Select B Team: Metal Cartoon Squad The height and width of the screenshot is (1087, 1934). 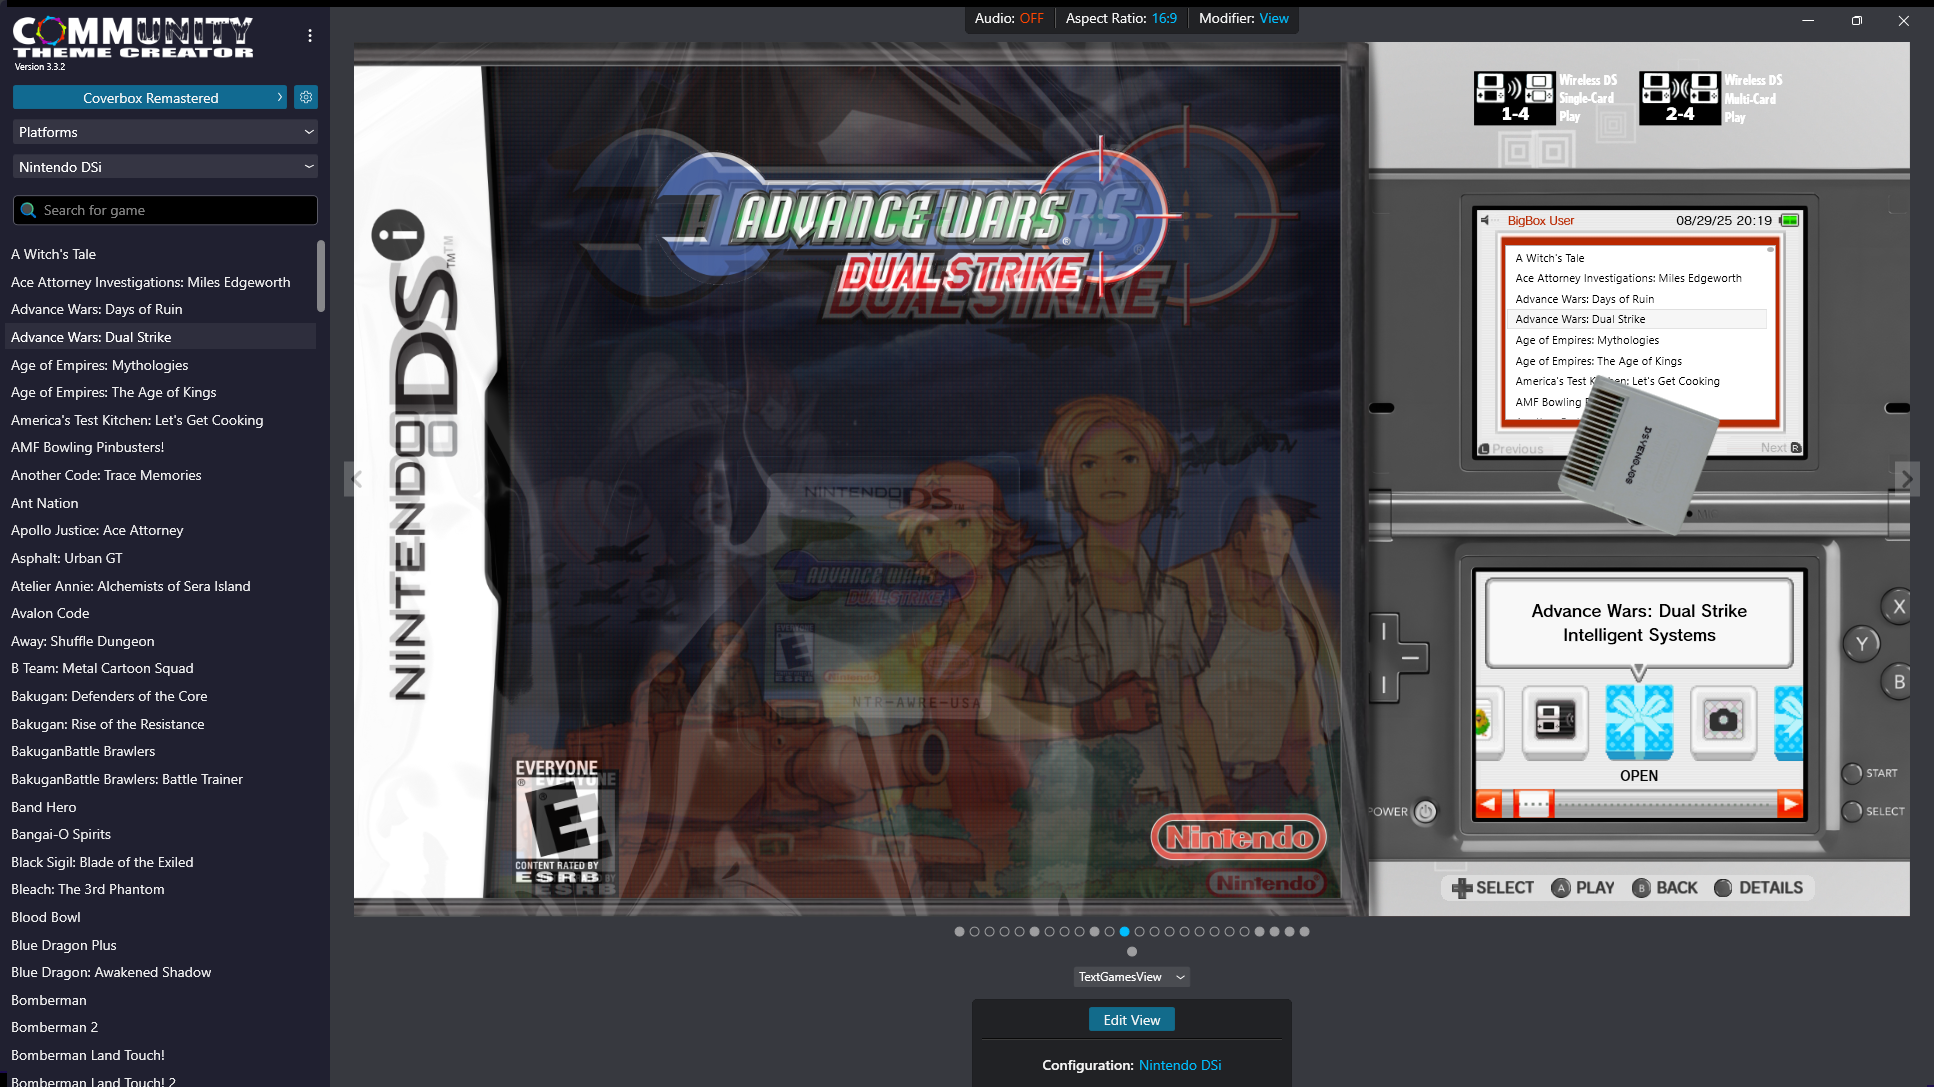click(x=160, y=668)
